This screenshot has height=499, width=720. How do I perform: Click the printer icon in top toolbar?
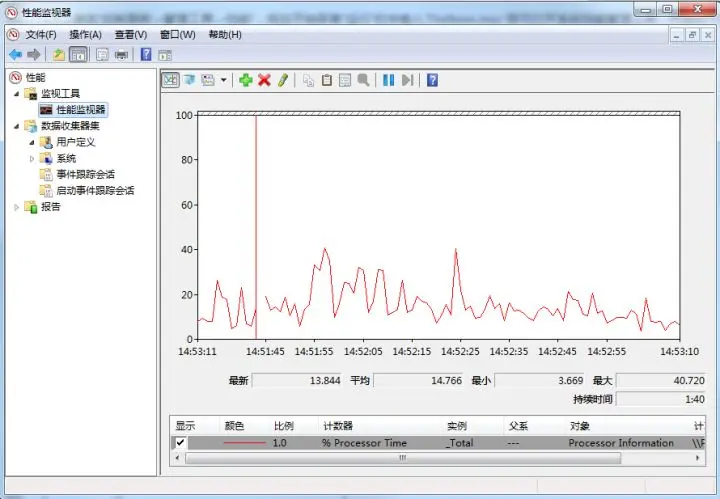click(x=121, y=55)
